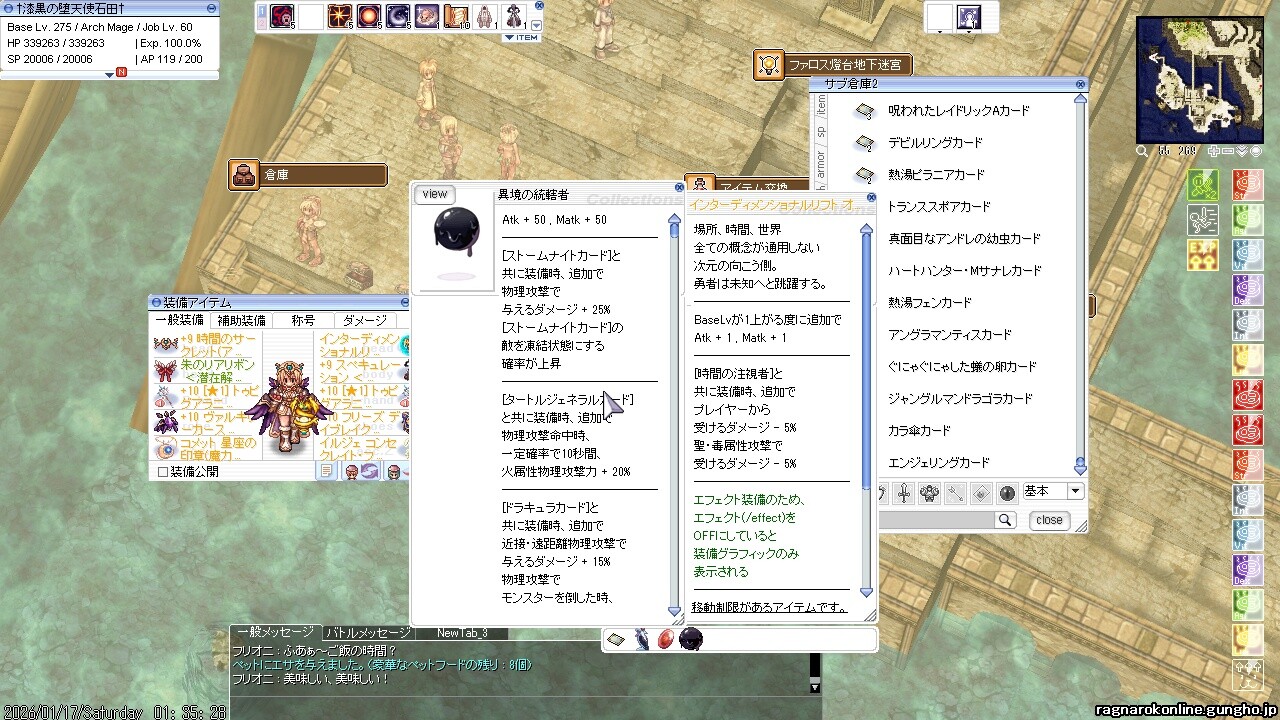Viewport: 1280px width, 720px height.
Task: Open the 基本 sort dropdown in storage
Action: click(x=1075, y=491)
